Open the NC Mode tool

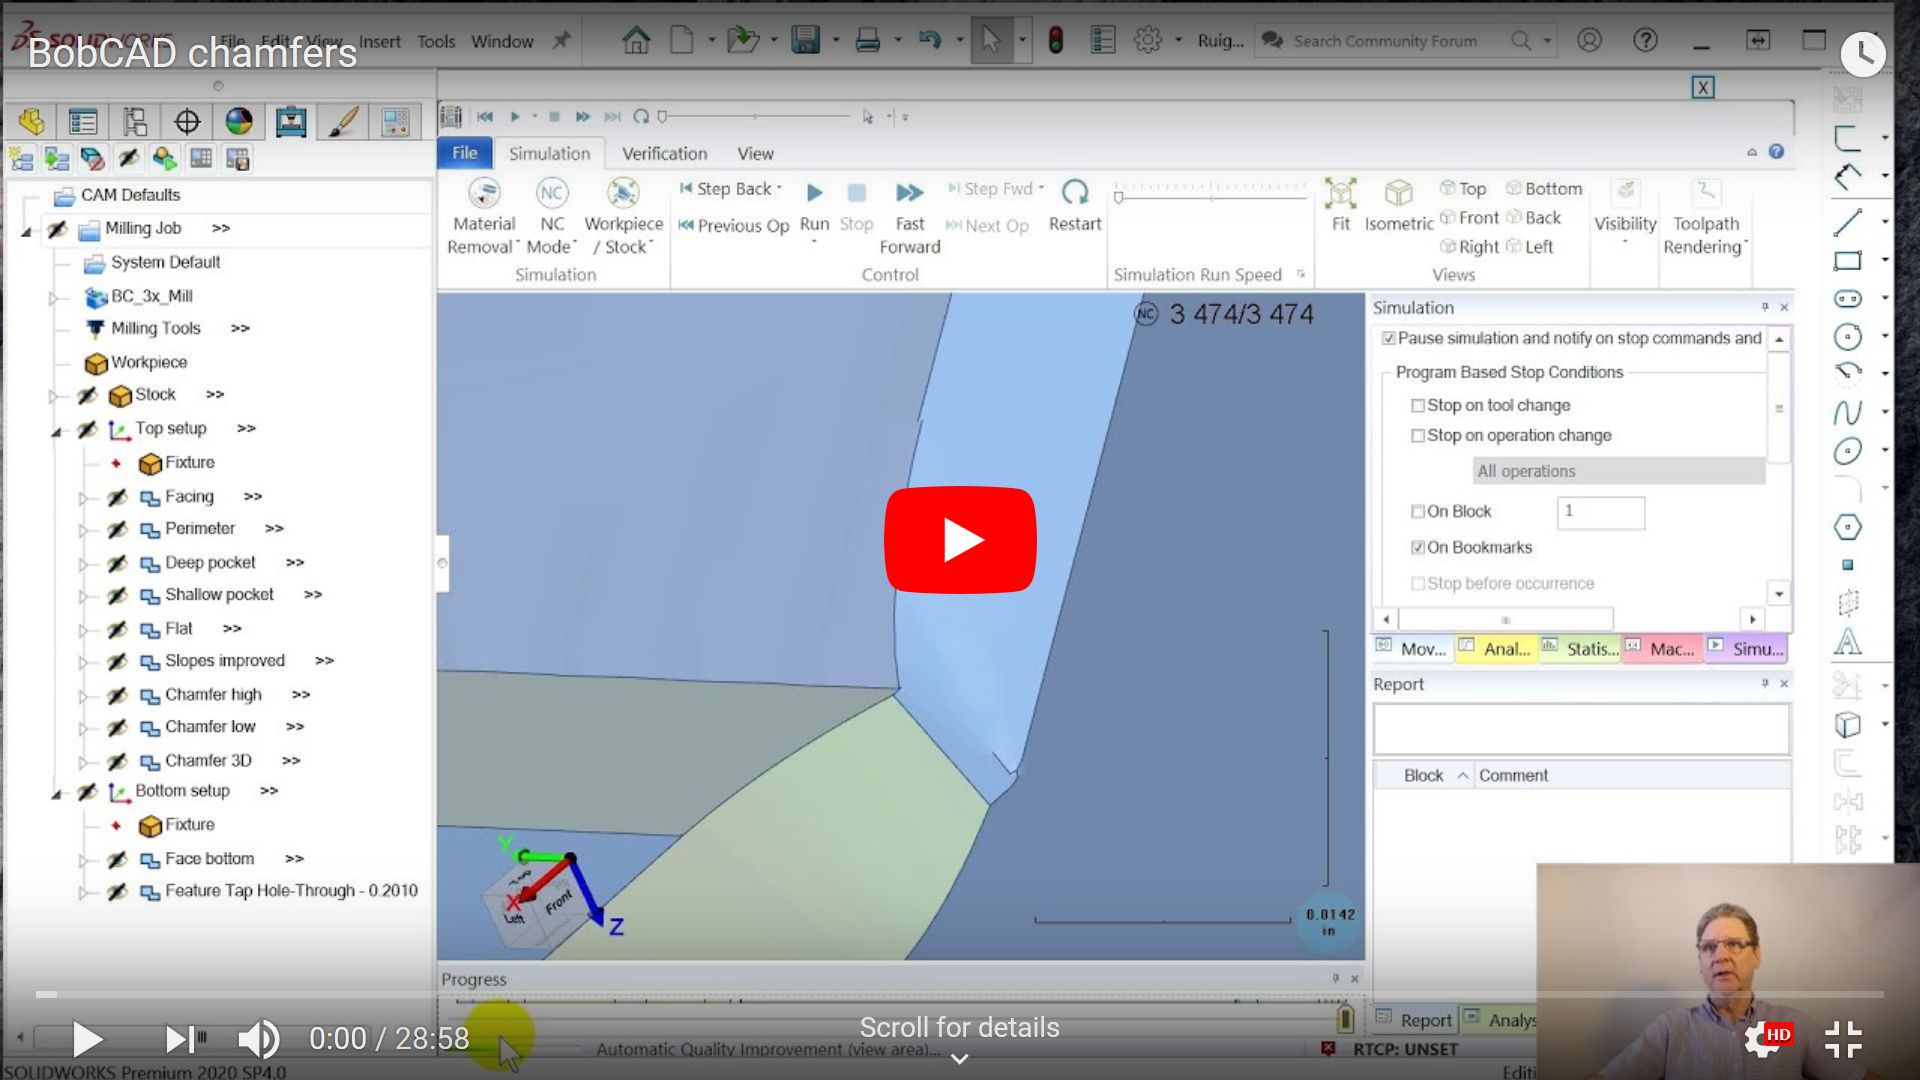click(x=552, y=192)
